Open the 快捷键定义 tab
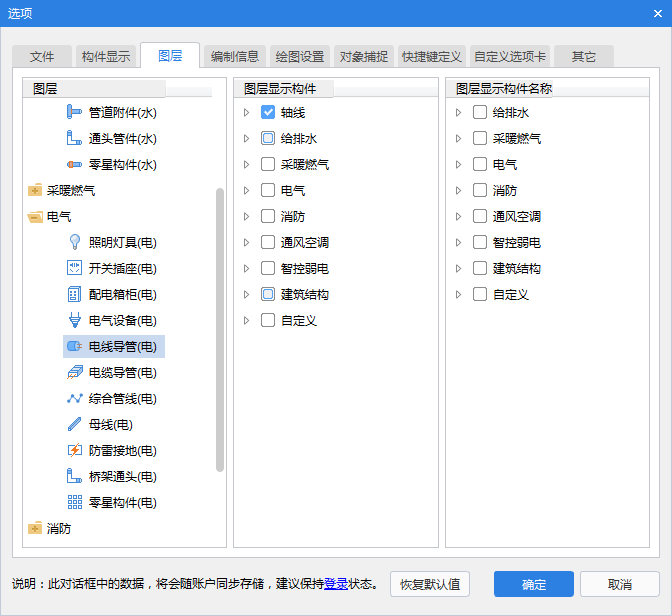Viewport: 672px width, 616px height. [431, 57]
